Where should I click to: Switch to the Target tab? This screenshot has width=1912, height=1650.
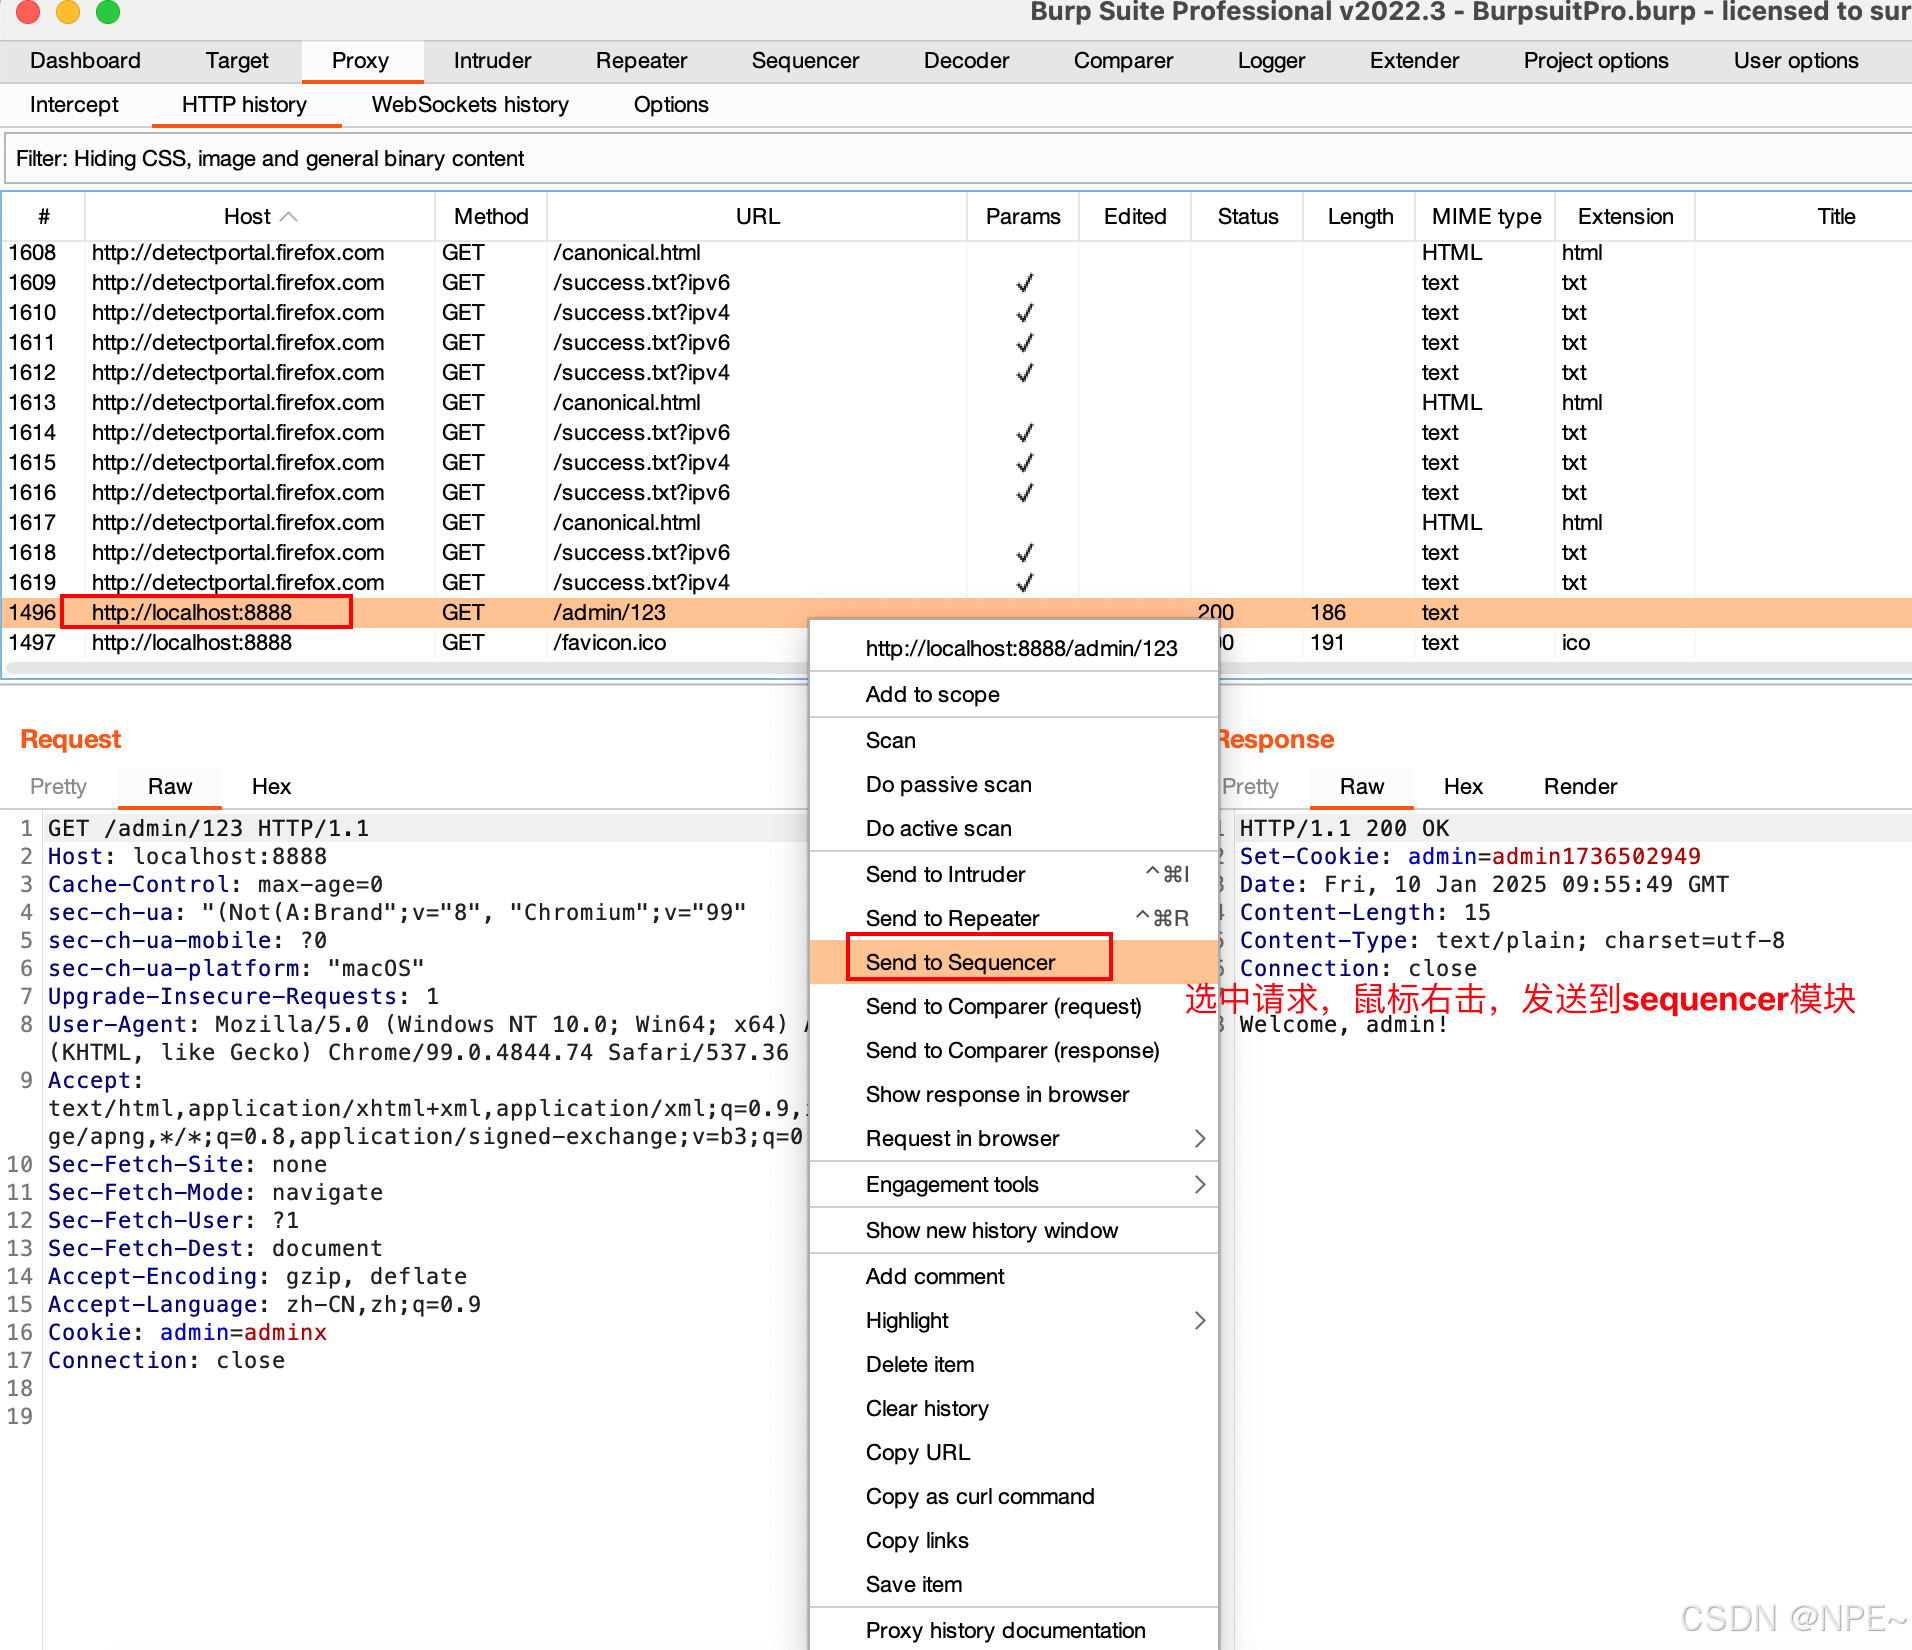tap(237, 61)
